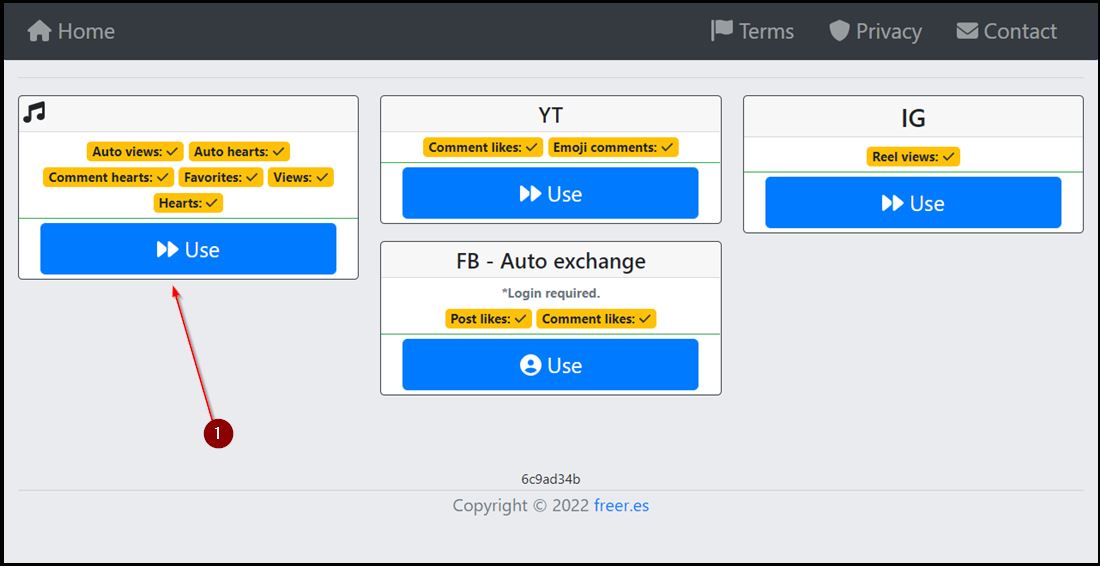Select the Comment hearts badge
The width and height of the screenshot is (1100, 566).
(109, 177)
